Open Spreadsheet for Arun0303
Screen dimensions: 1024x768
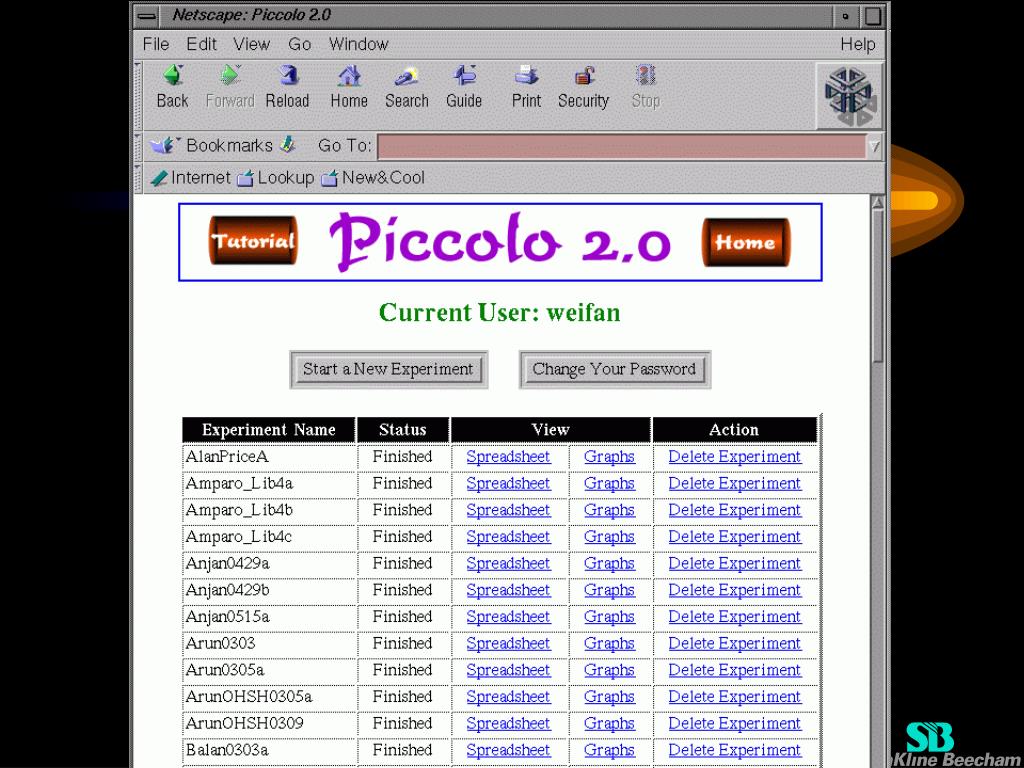(x=508, y=643)
